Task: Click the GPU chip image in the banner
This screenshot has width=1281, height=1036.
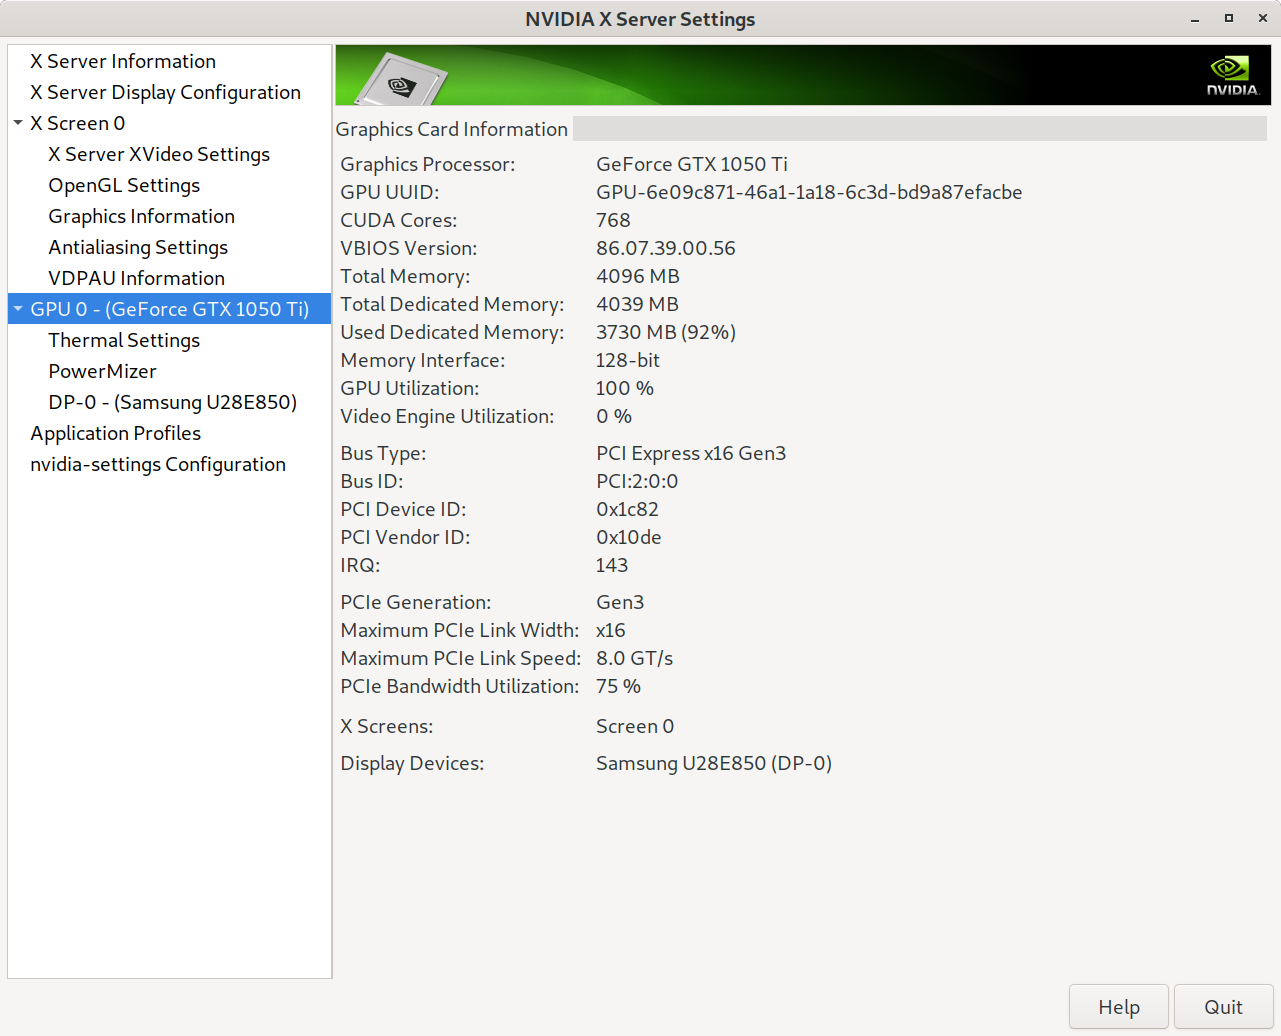Action: pos(402,82)
